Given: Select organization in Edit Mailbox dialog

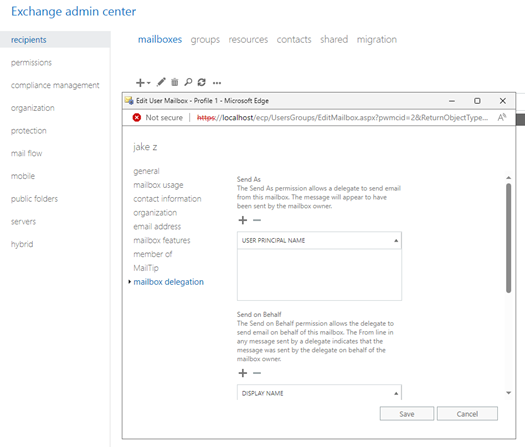Looking at the screenshot, I should click(155, 213).
